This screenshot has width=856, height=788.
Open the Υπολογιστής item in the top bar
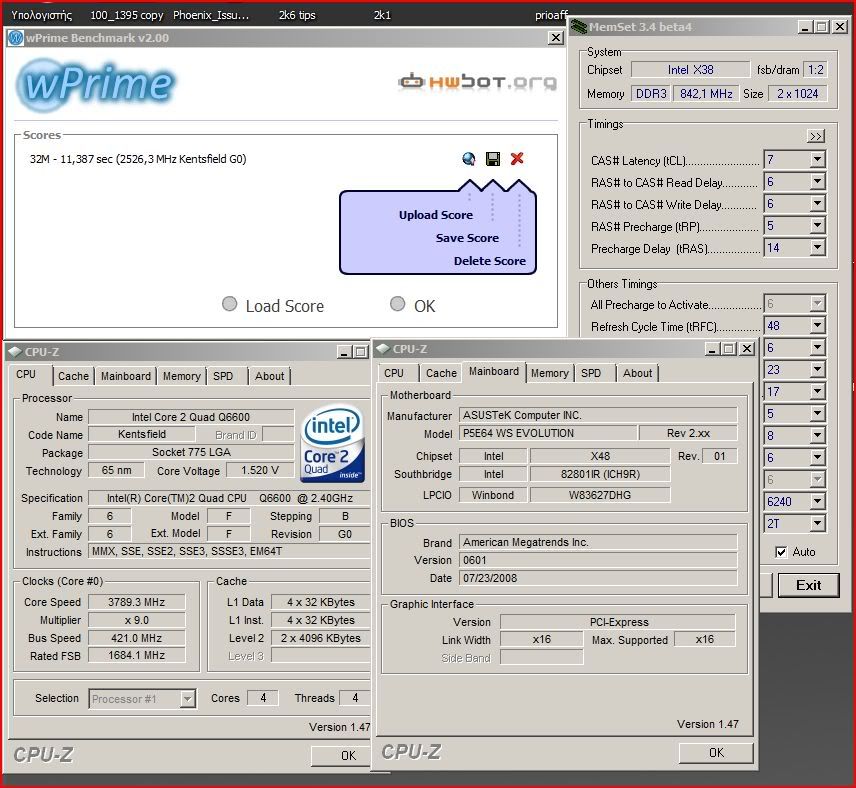tap(41, 15)
